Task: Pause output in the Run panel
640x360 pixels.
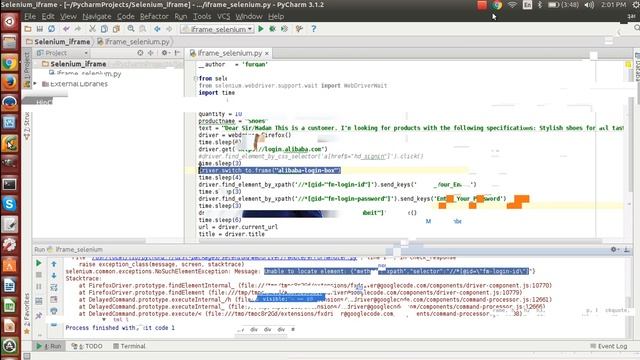Action: pyautogui.click(x=39, y=287)
